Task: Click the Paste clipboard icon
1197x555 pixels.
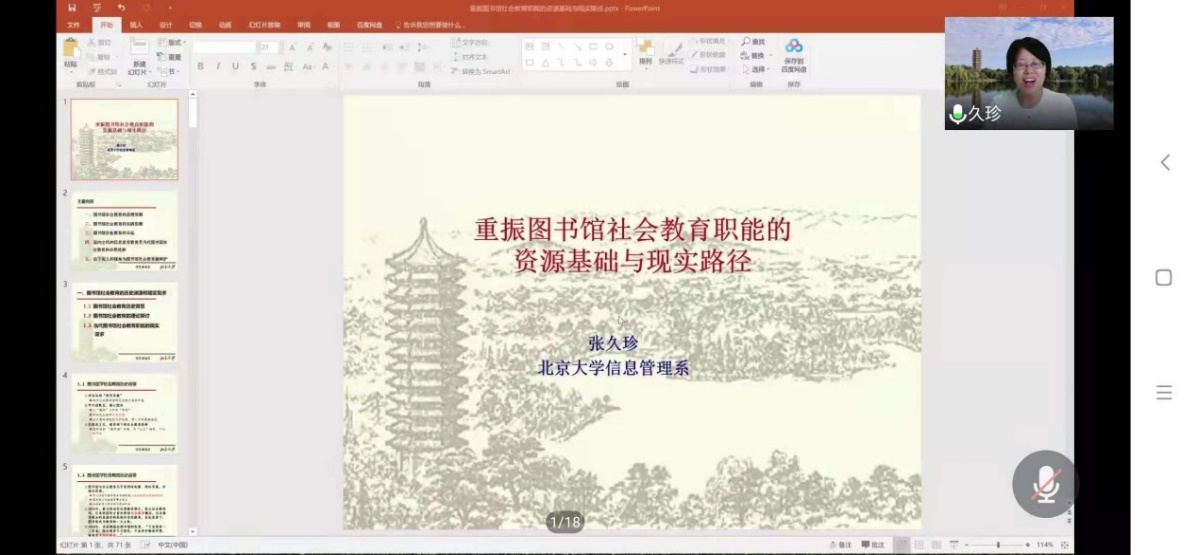Action: (71, 48)
